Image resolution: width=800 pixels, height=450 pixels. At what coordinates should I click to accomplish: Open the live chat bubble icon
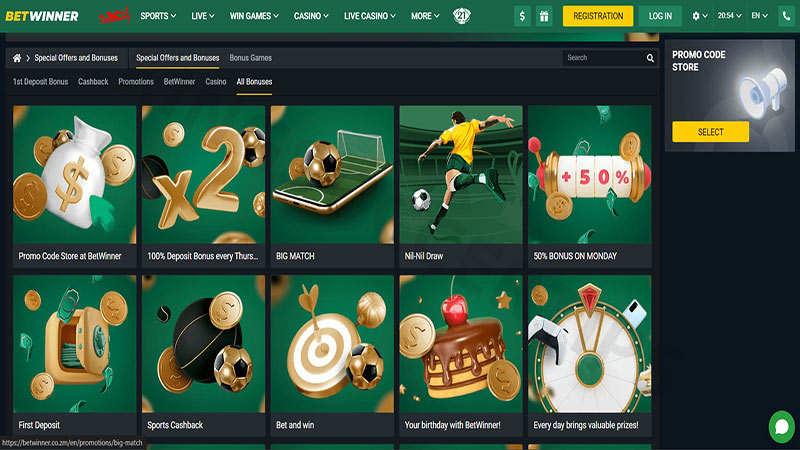pyautogui.click(x=782, y=427)
